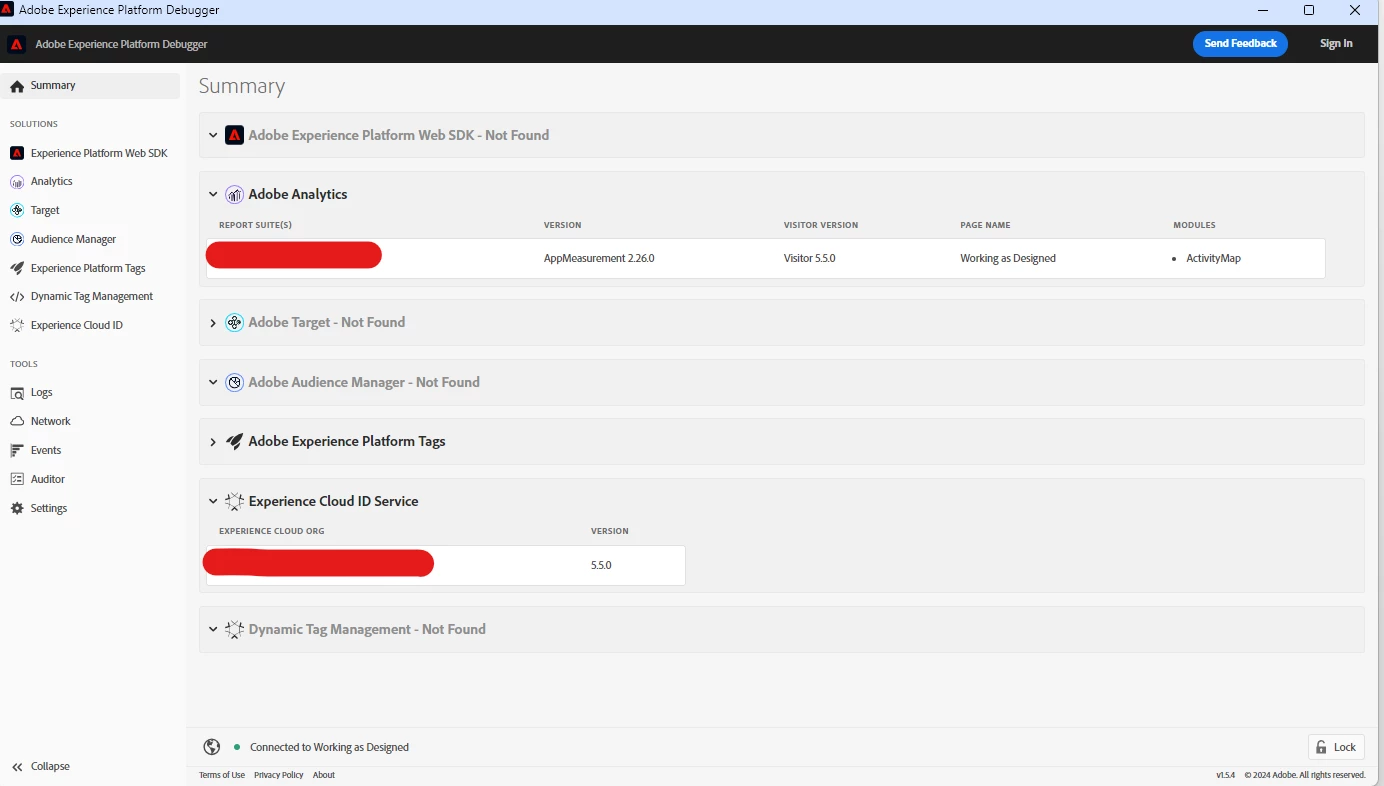Image resolution: width=1384 pixels, height=786 pixels.
Task: Click the Experience Platform Tags section rocket icon
Action: 234,441
